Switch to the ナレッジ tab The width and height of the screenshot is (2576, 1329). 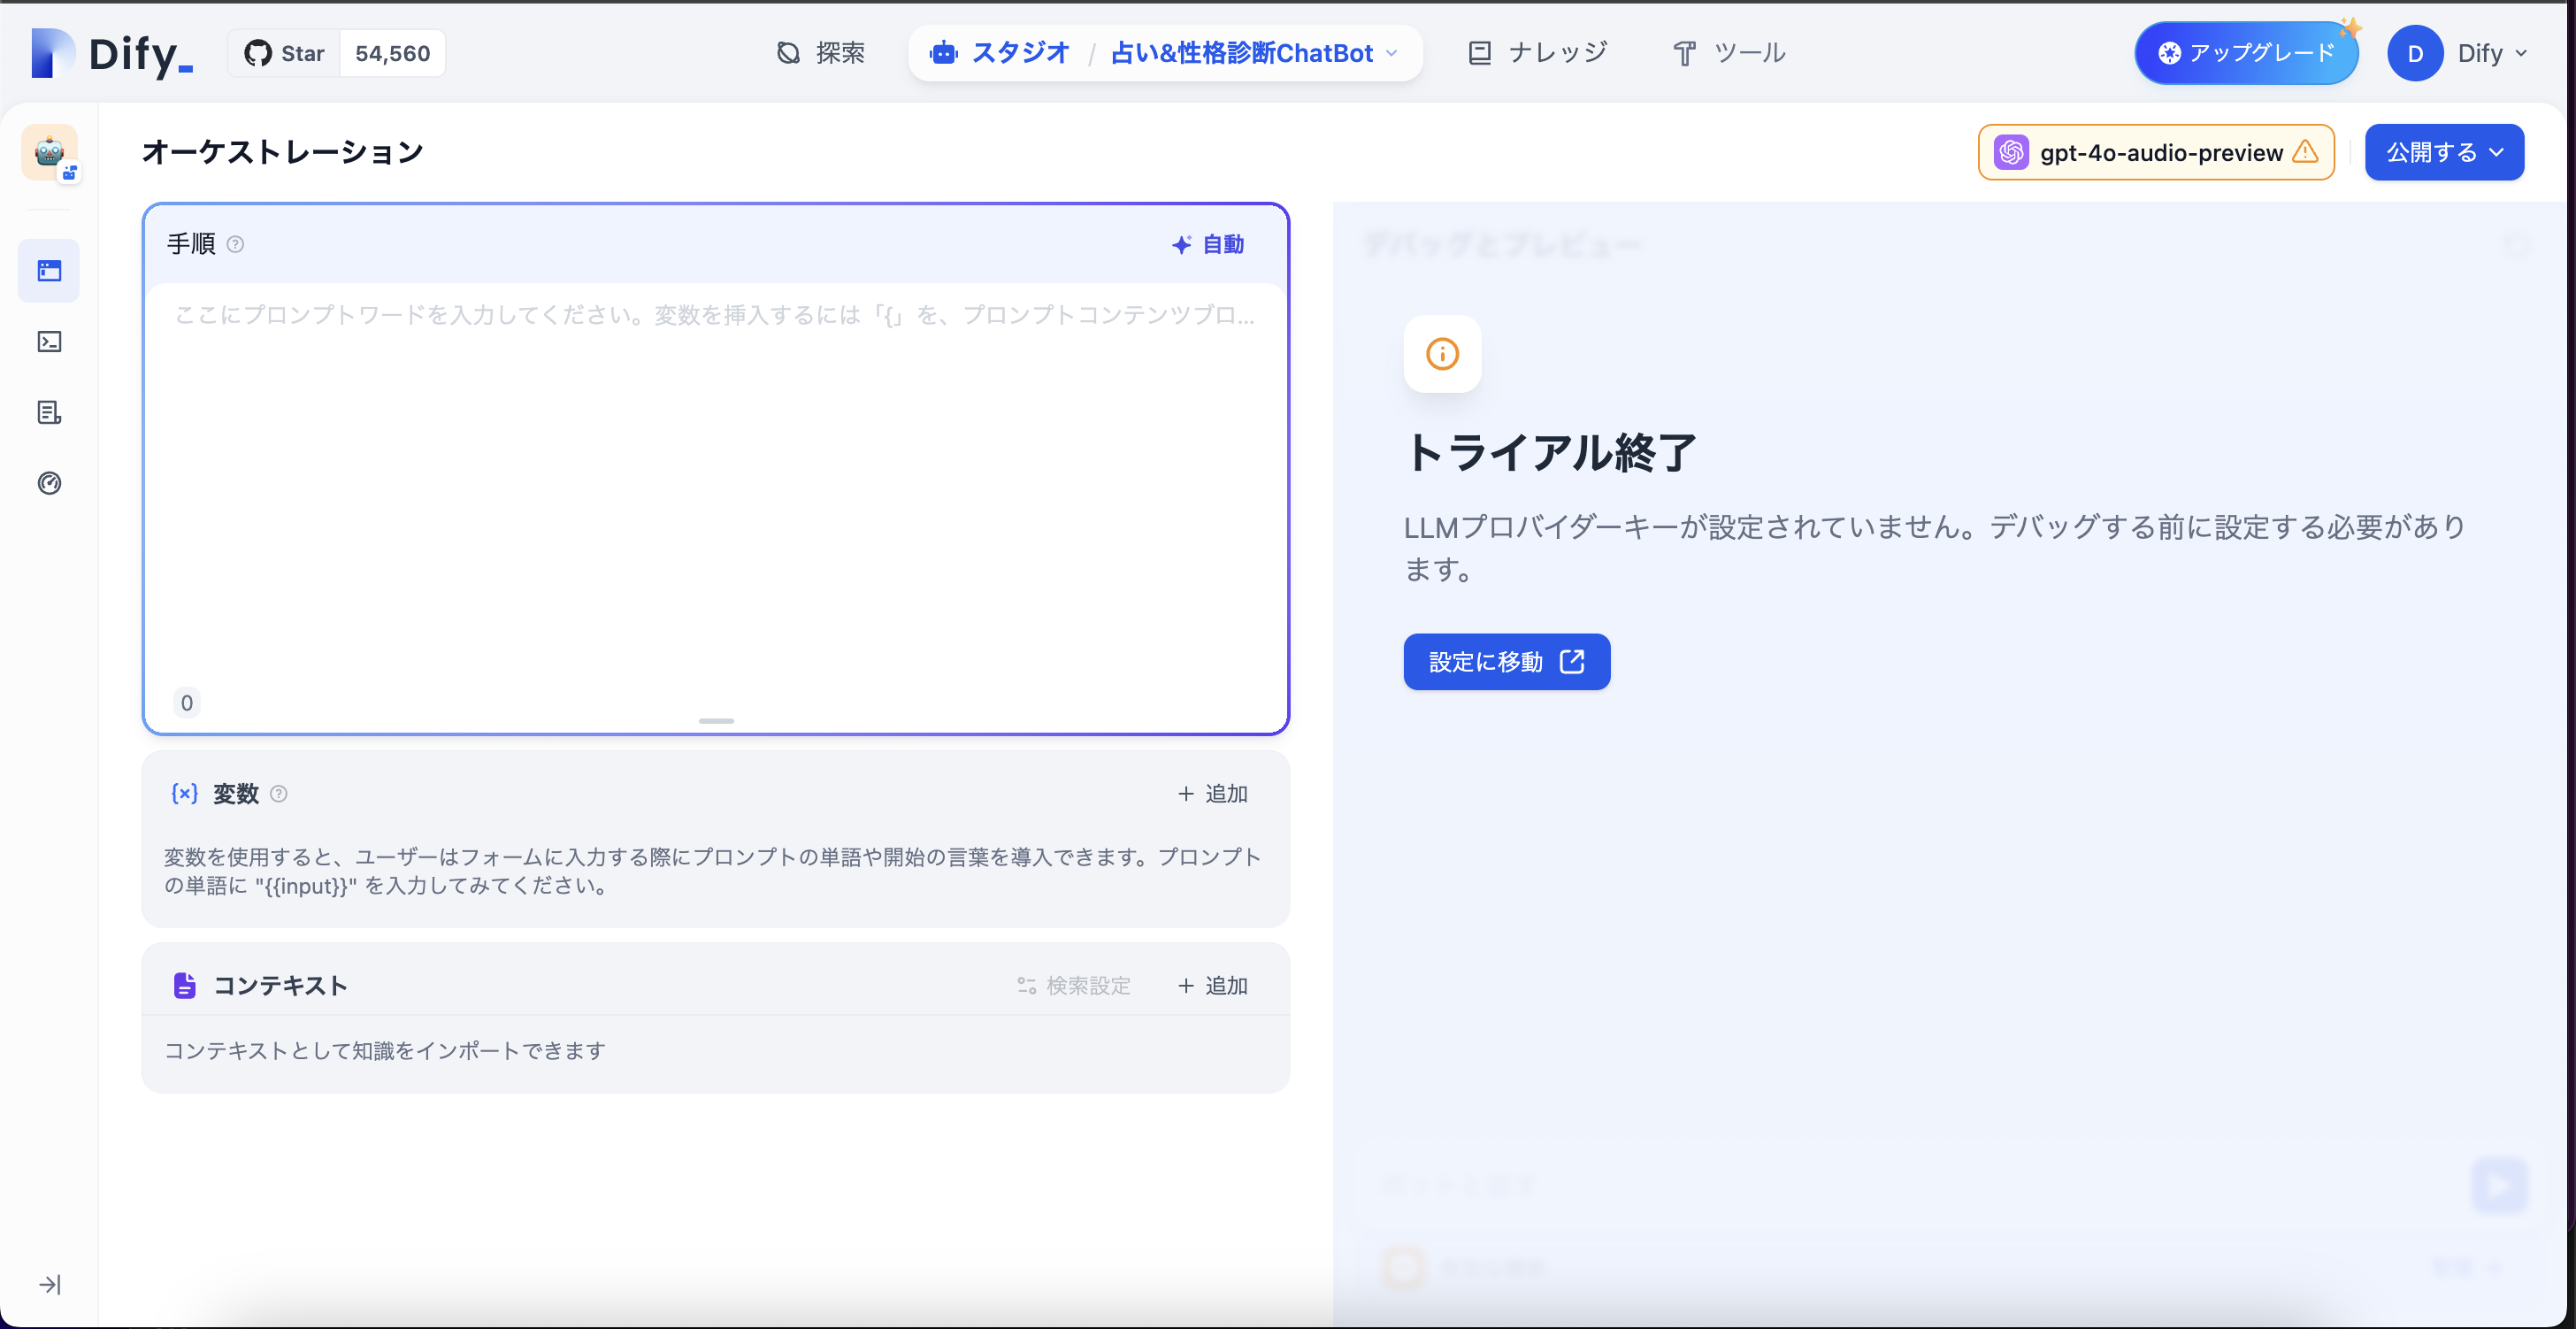pos(1538,52)
